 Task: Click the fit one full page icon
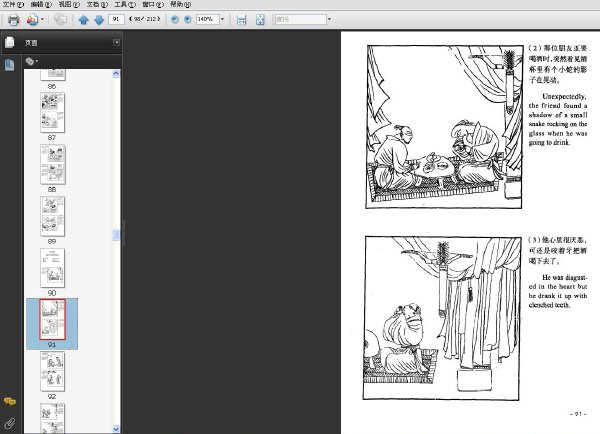pos(260,20)
